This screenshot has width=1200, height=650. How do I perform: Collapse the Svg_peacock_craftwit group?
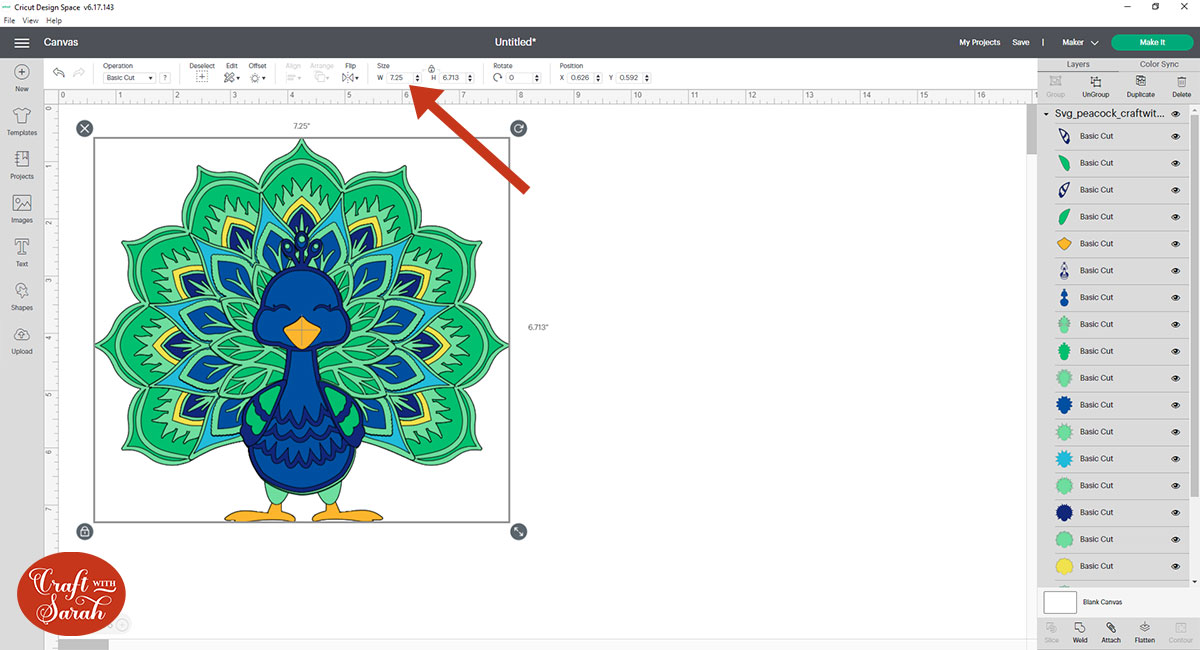(x=1046, y=113)
